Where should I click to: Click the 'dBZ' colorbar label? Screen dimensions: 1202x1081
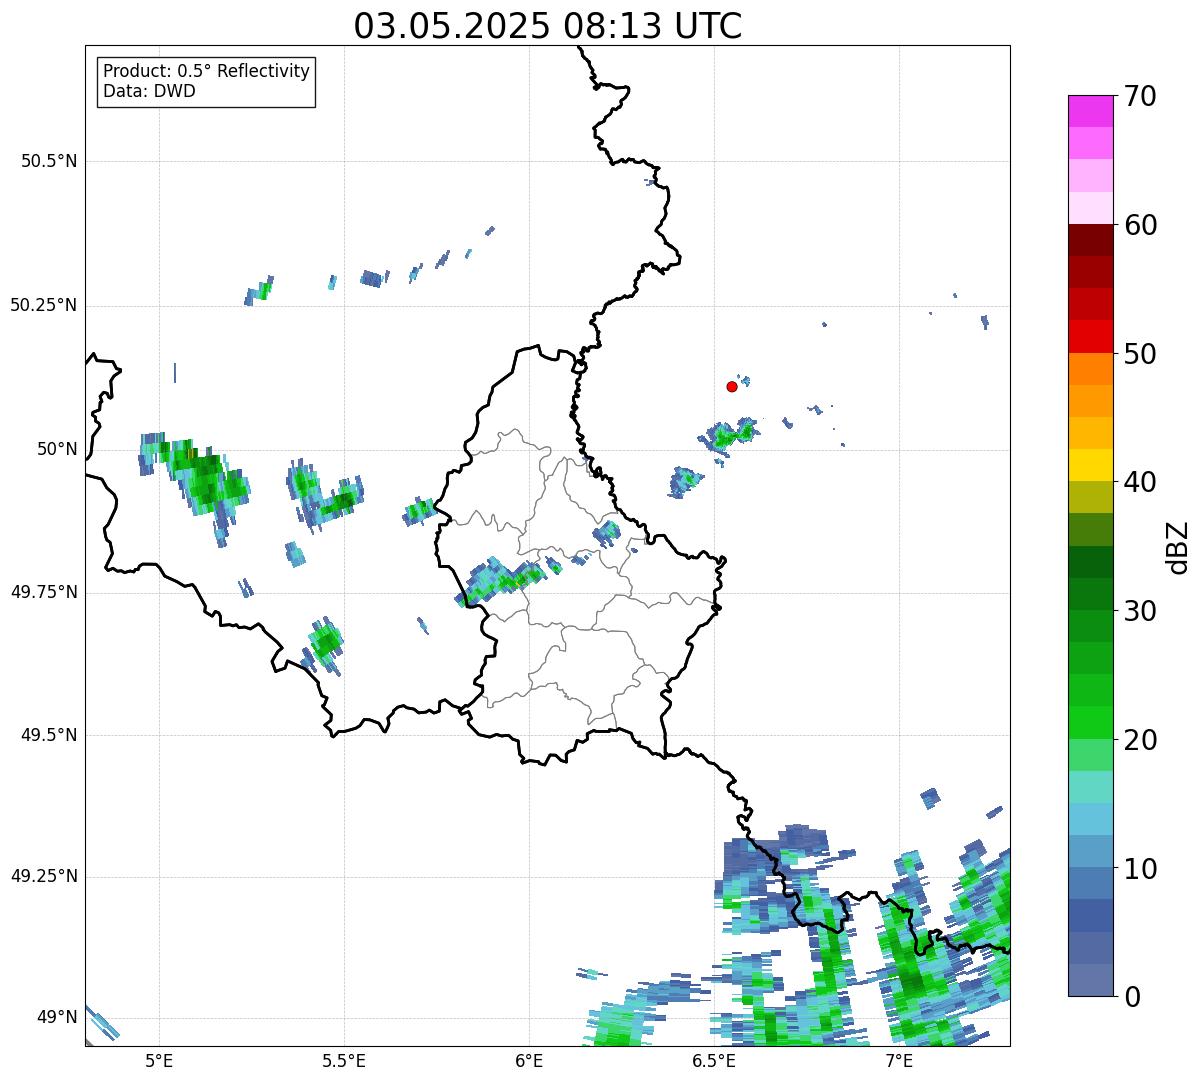pos(1178,547)
